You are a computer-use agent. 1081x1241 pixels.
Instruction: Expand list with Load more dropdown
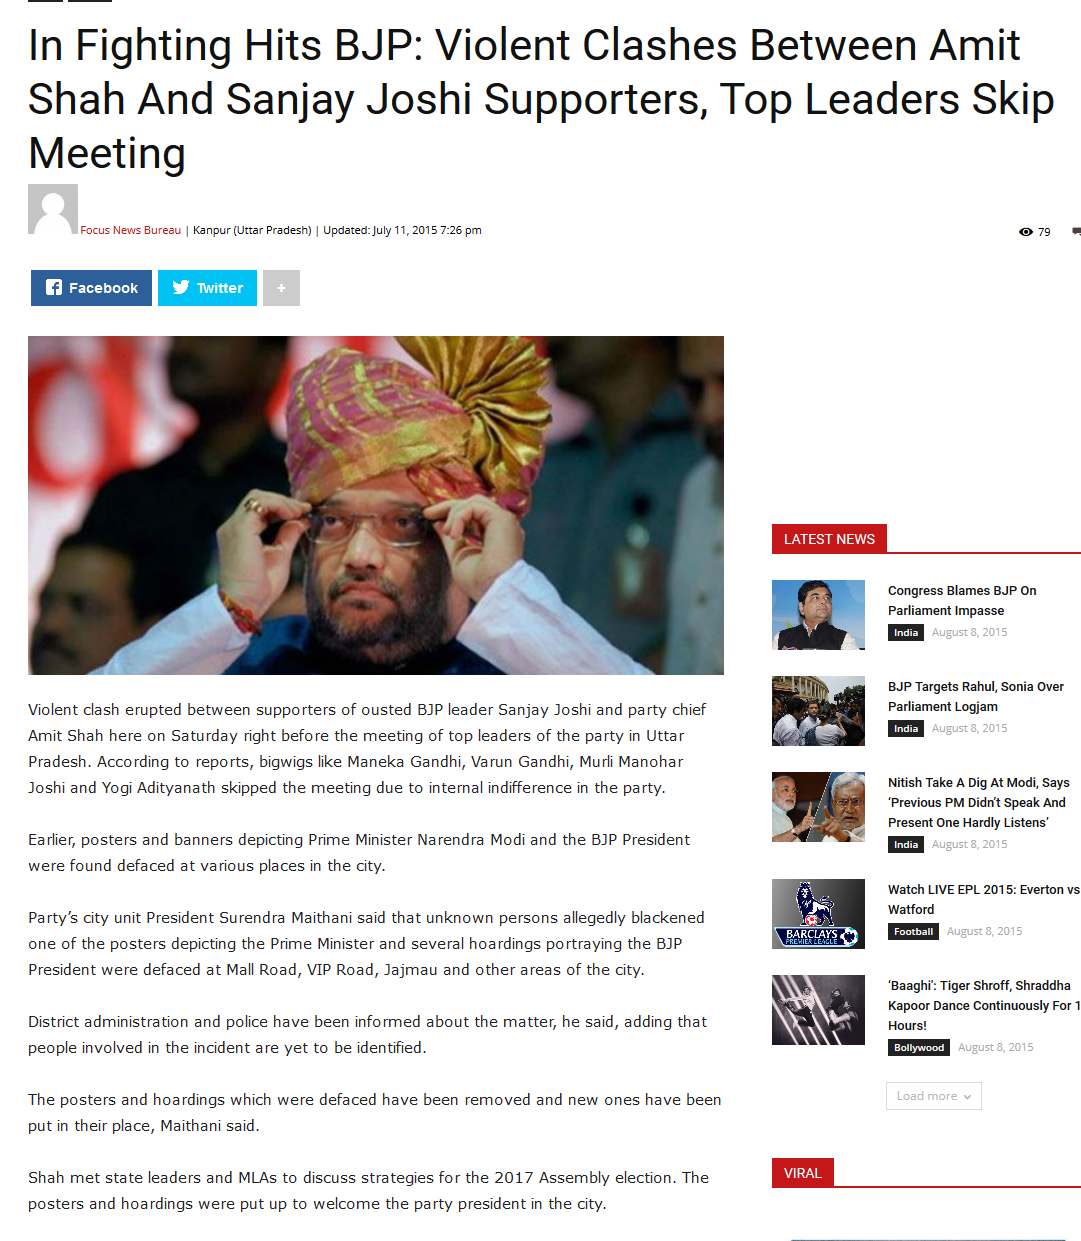click(x=934, y=1096)
